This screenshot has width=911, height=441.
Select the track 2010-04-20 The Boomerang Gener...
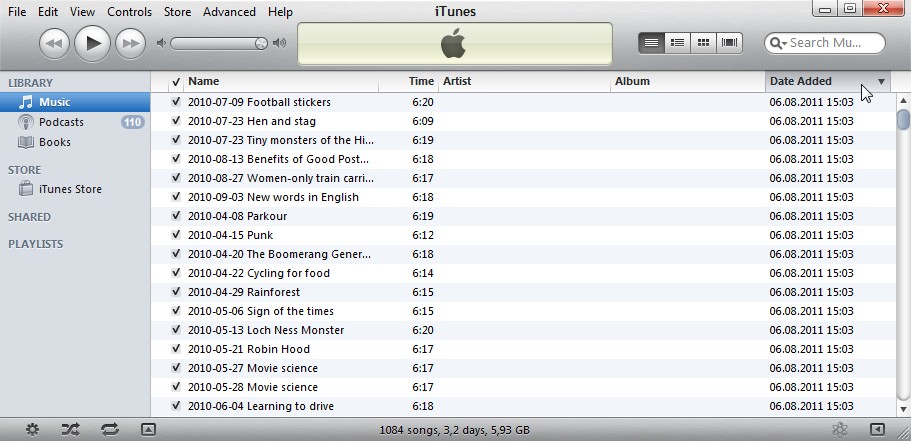pos(523,254)
